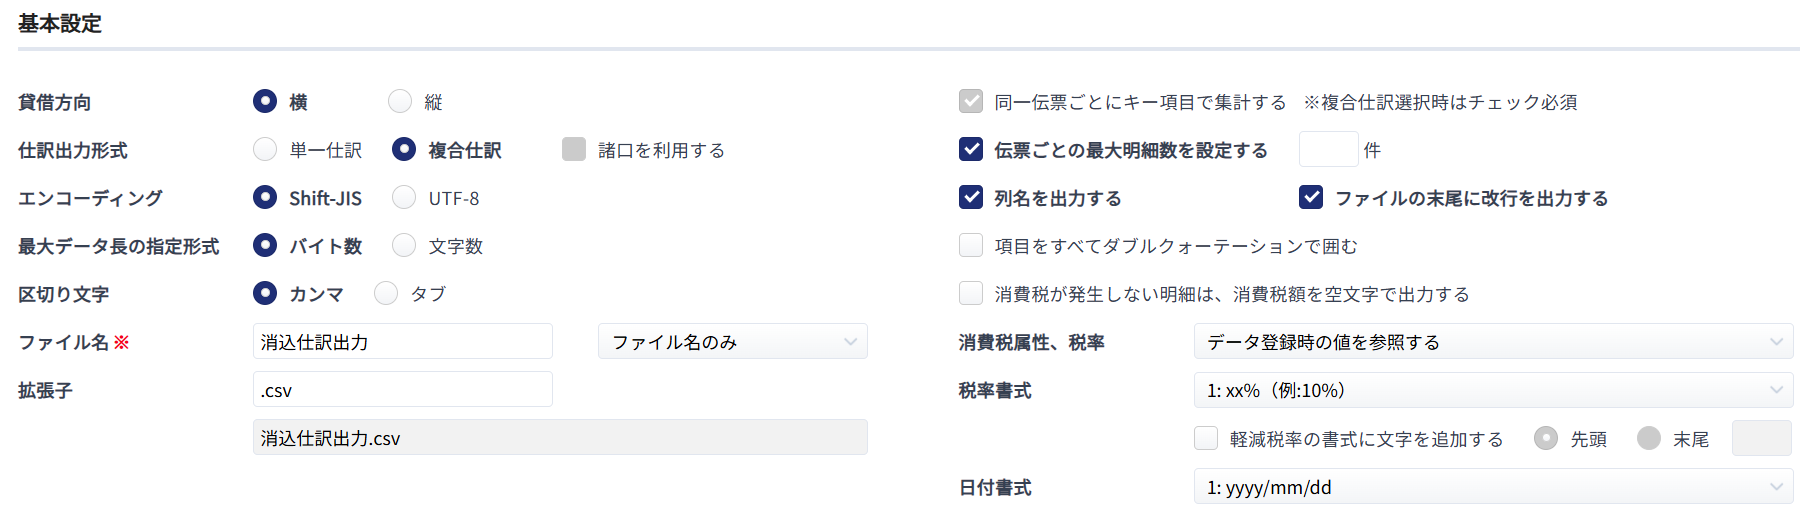Expand 日付書式 yyyy/mm/dd dropdown
Image resolution: width=1800 pixels, height=510 pixels.
1494,487
